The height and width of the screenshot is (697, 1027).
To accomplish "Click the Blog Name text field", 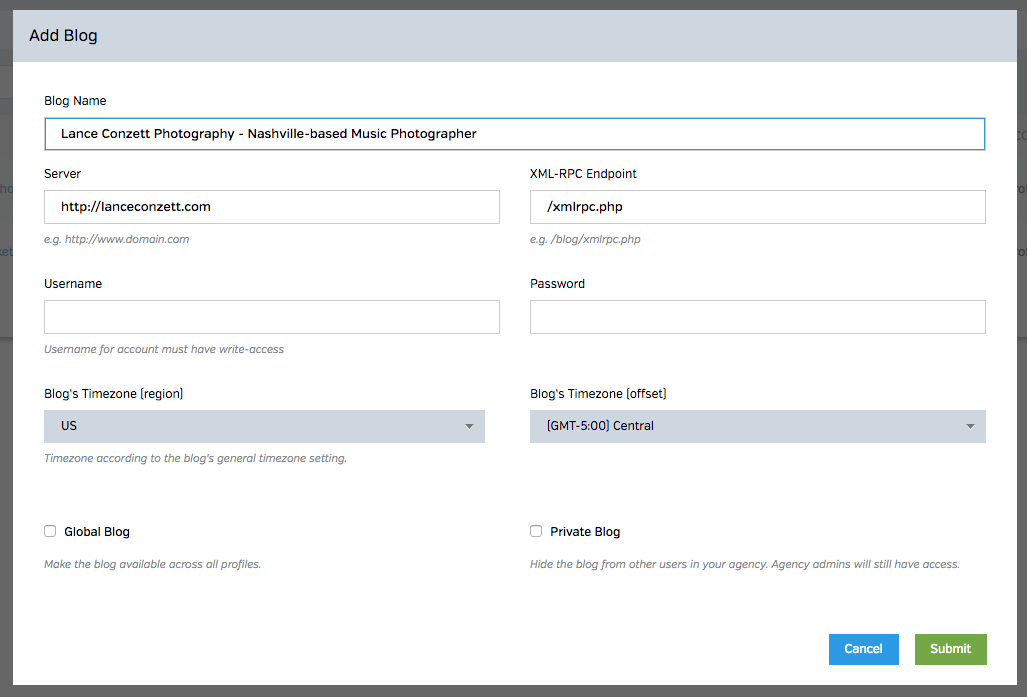I will pos(514,134).
